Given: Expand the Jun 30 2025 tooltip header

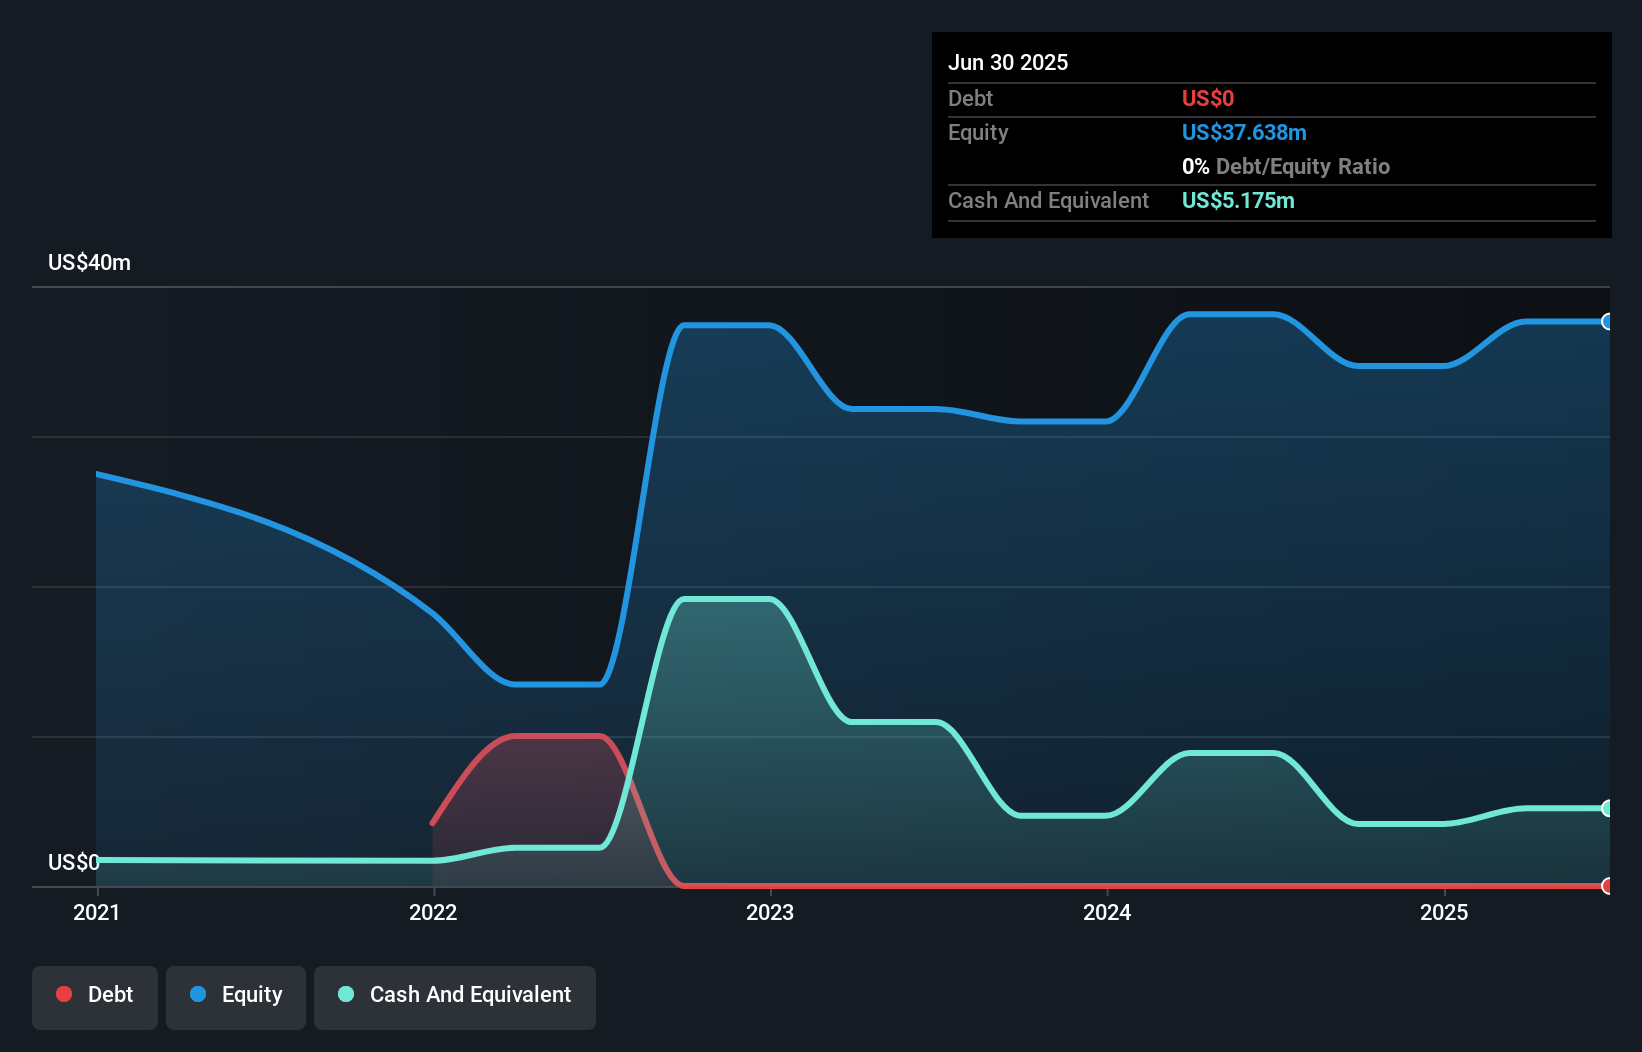Looking at the screenshot, I should [x=1008, y=62].
